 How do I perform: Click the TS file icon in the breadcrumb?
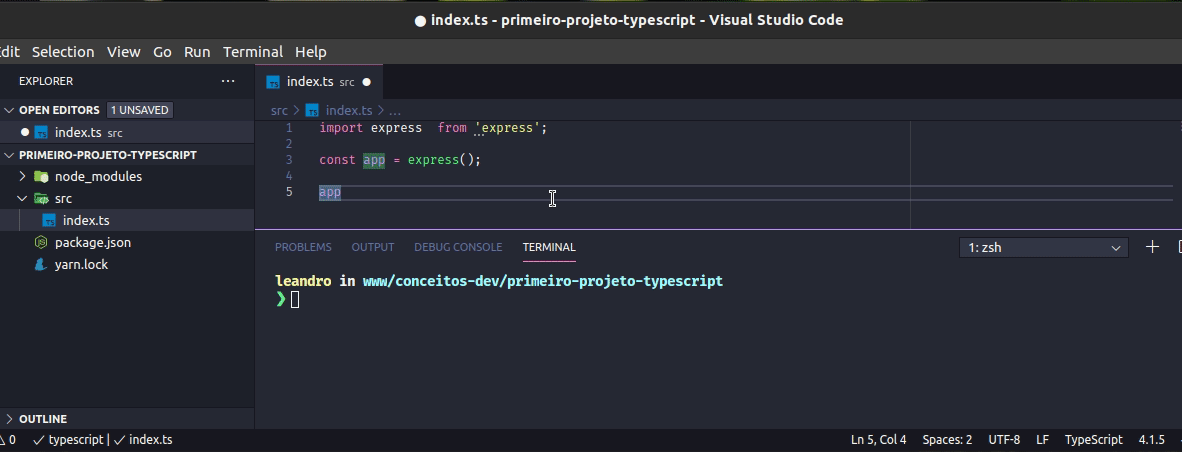pyautogui.click(x=313, y=110)
